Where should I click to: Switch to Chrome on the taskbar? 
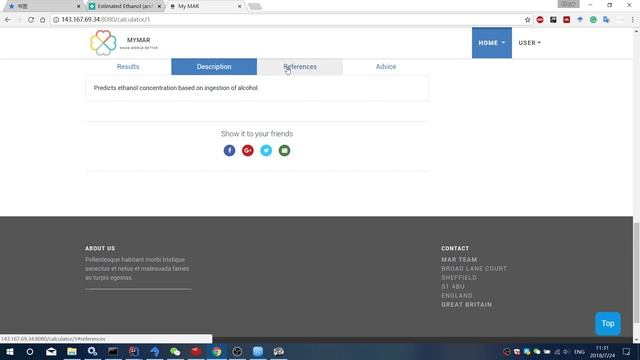click(x=216, y=351)
